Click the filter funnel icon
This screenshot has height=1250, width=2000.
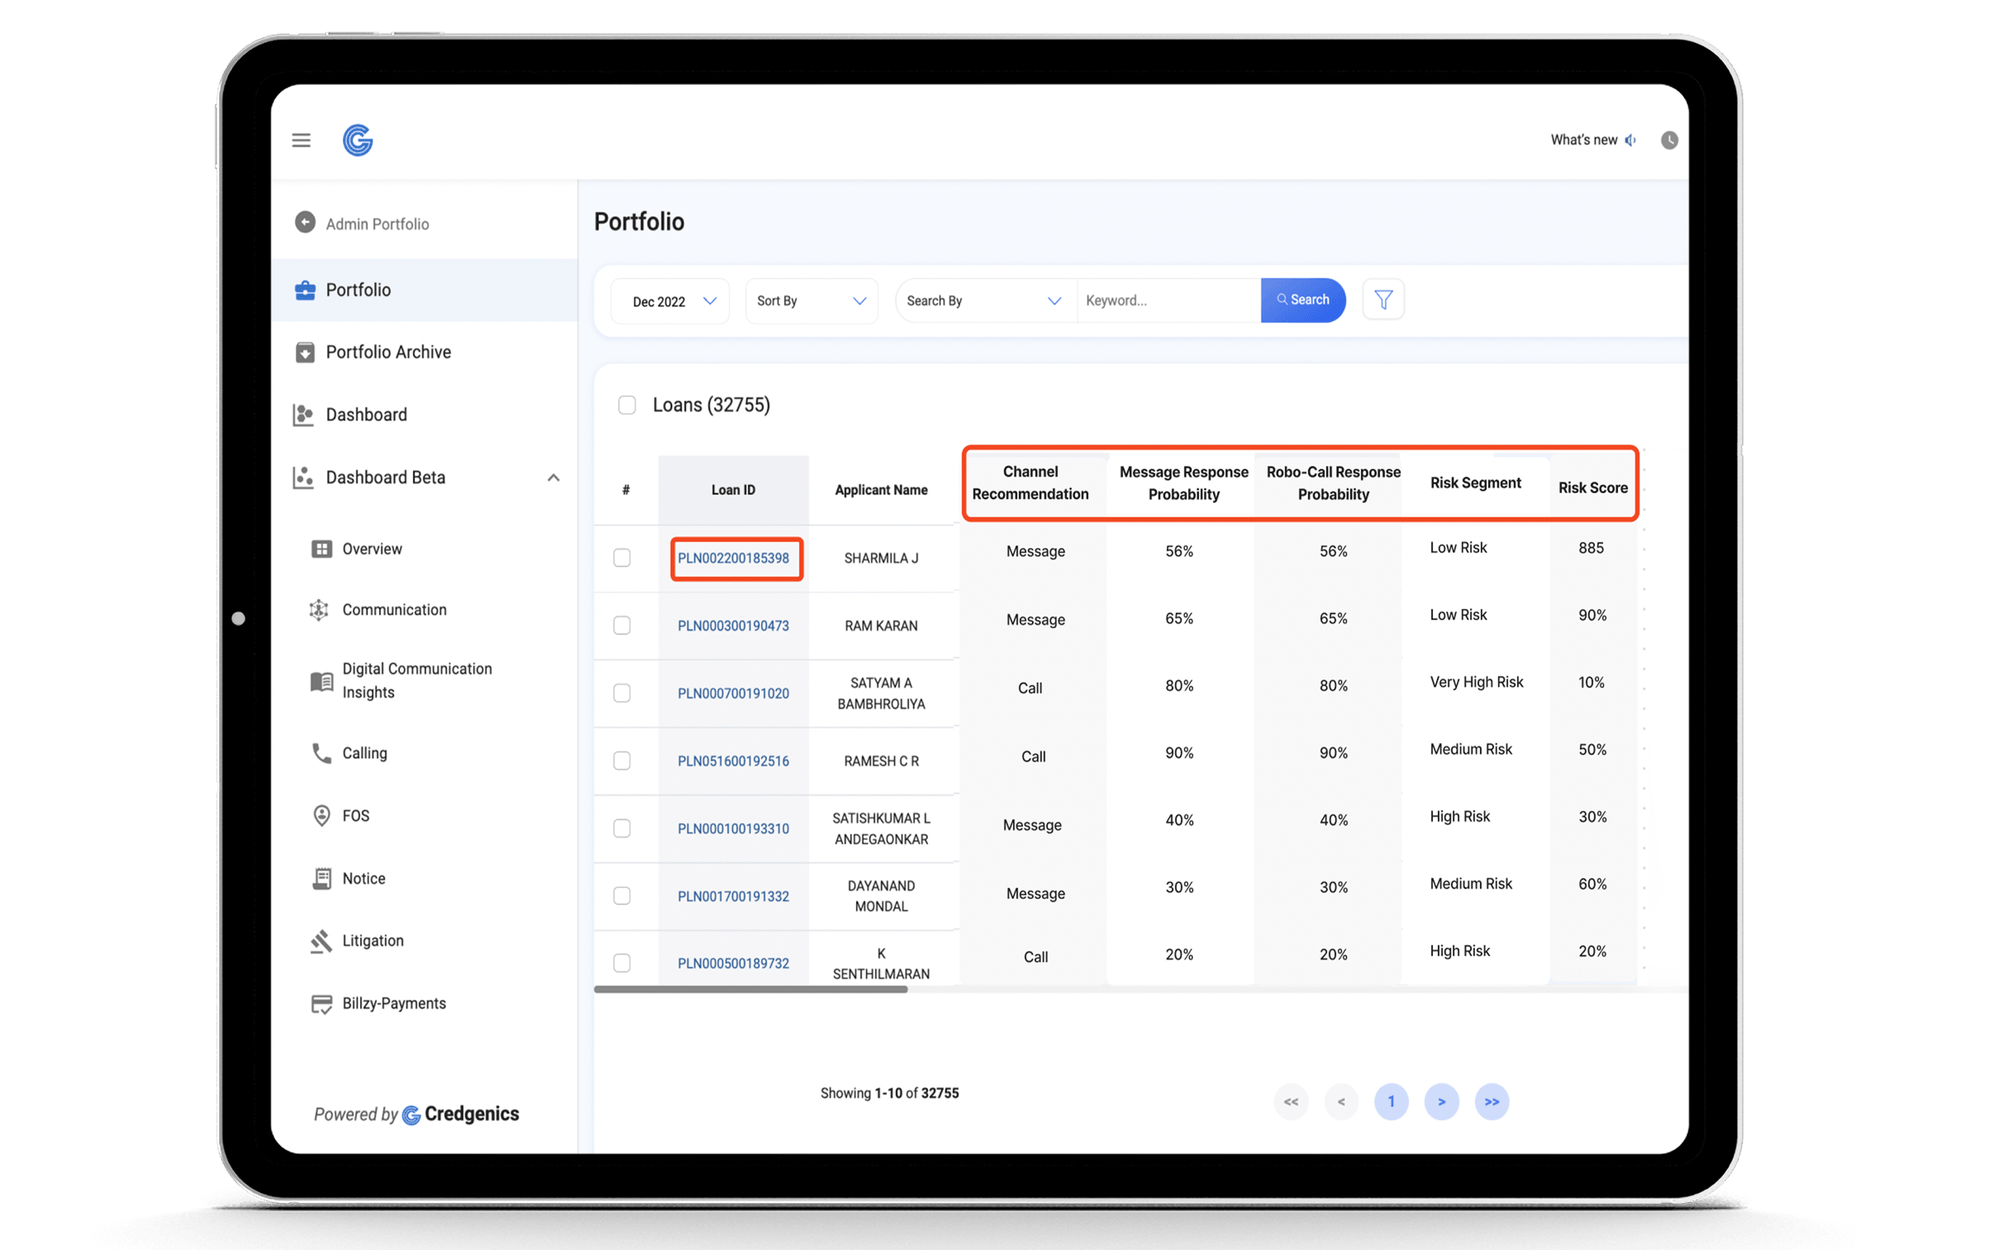tap(1383, 300)
